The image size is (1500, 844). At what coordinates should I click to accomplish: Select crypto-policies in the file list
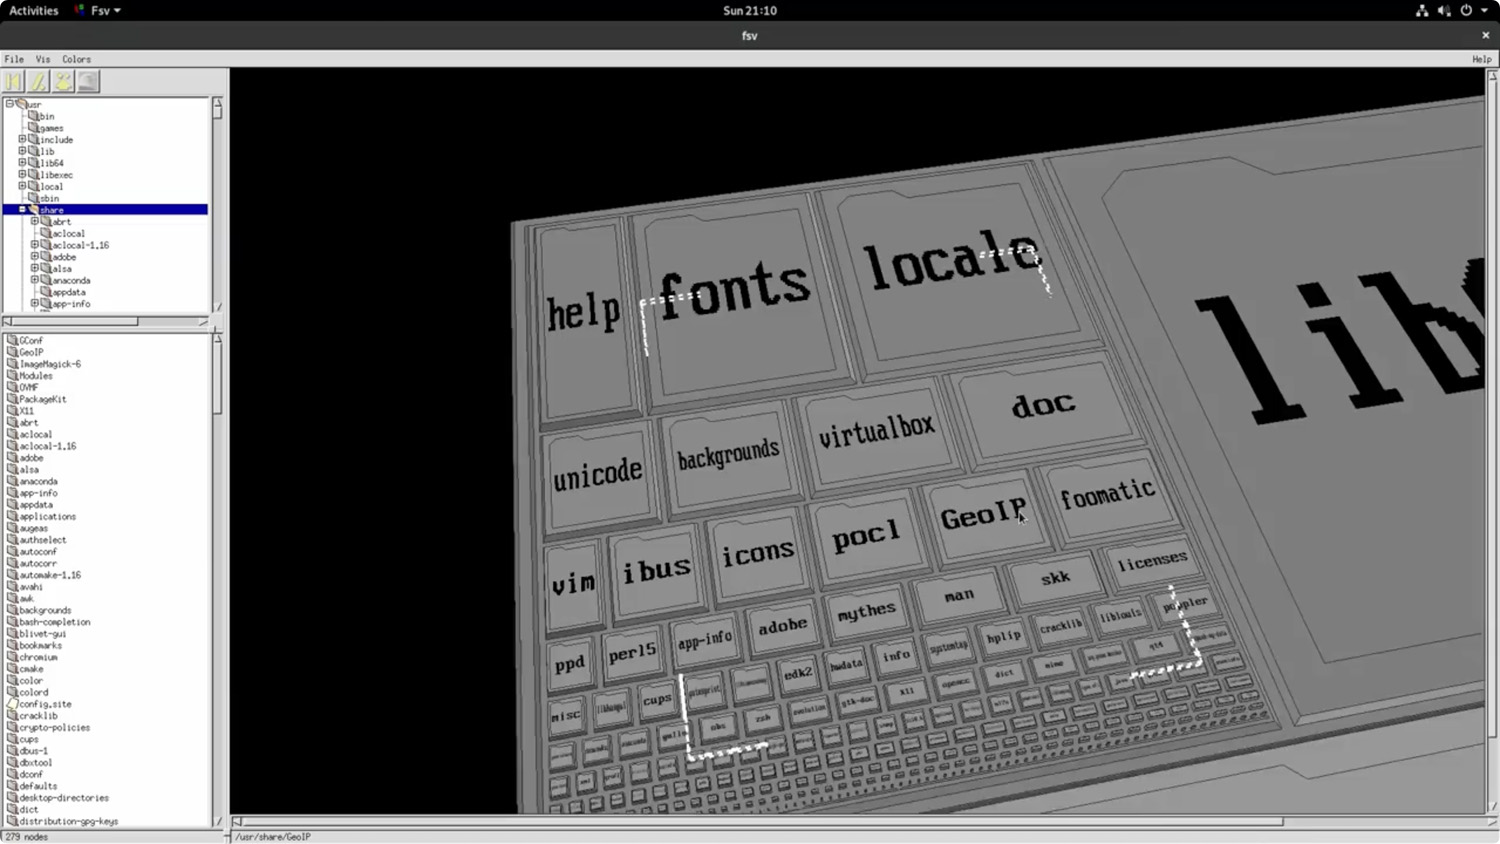[54, 728]
